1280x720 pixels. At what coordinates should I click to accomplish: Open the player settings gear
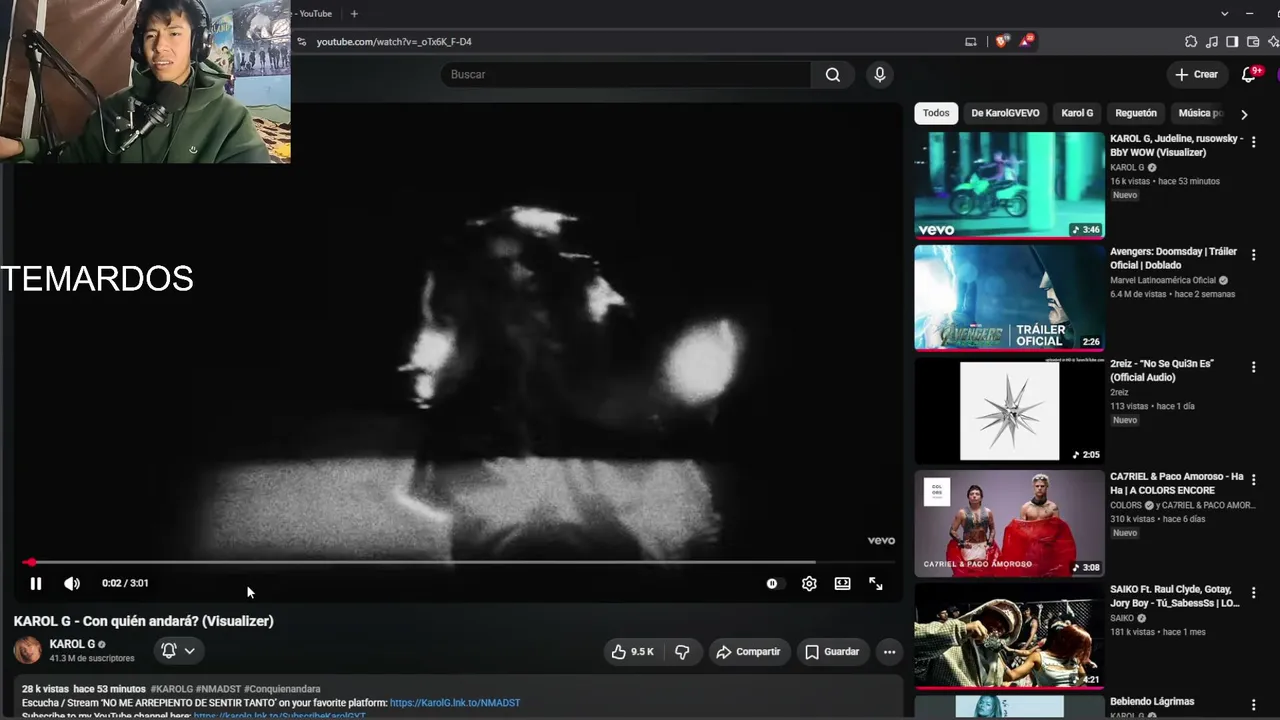(809, 584)
